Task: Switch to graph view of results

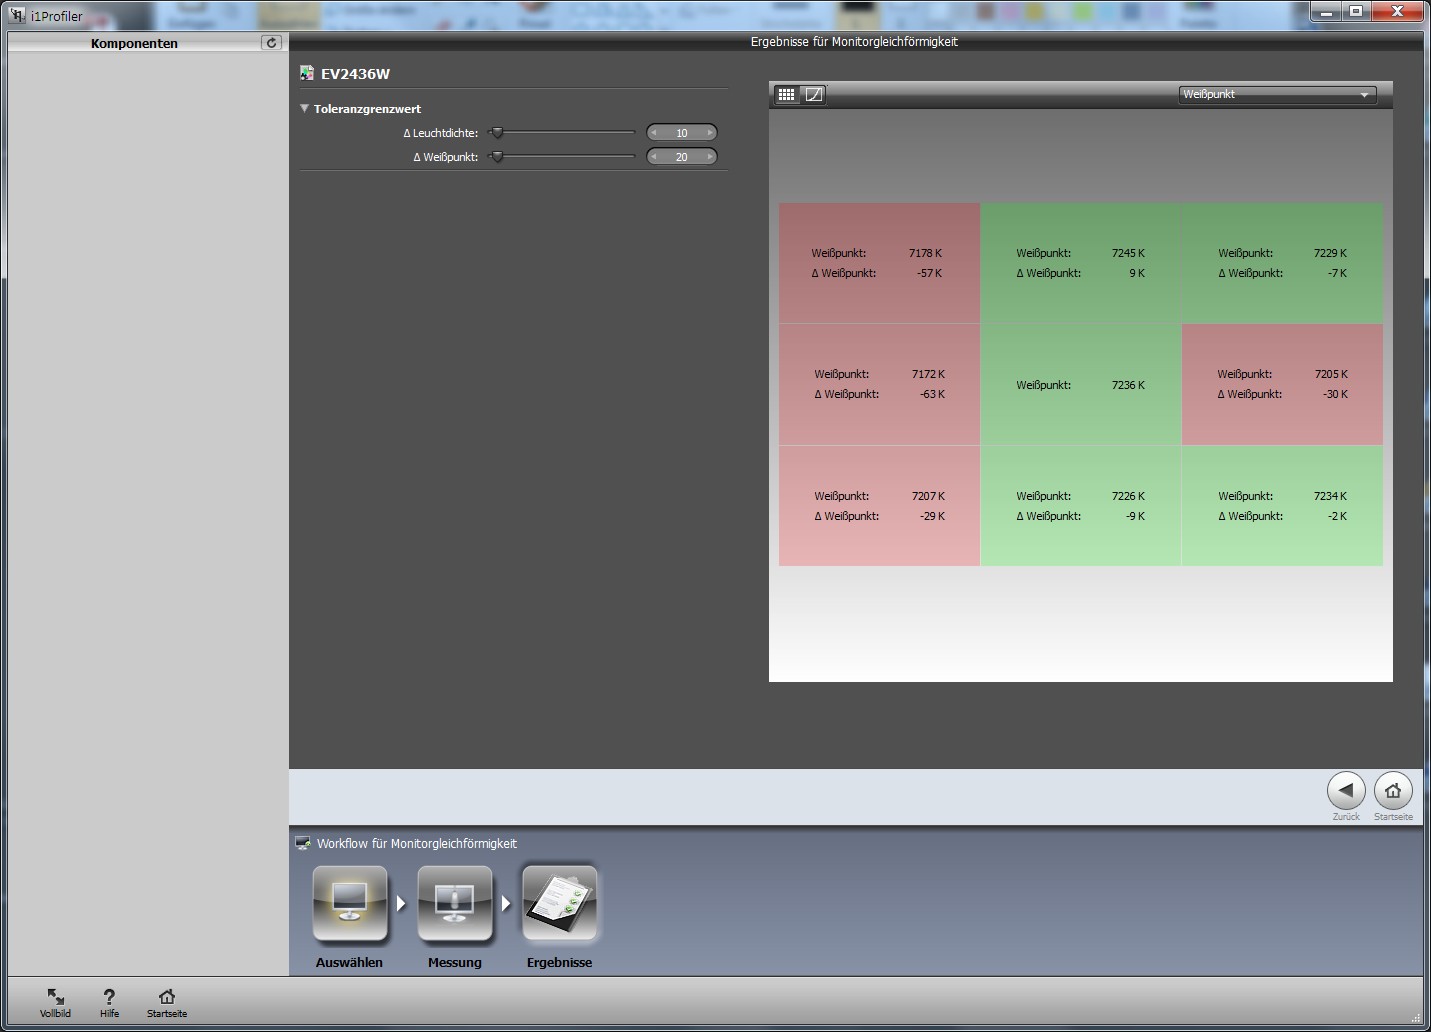Action: pyautogui.click(x=814, y=95)
